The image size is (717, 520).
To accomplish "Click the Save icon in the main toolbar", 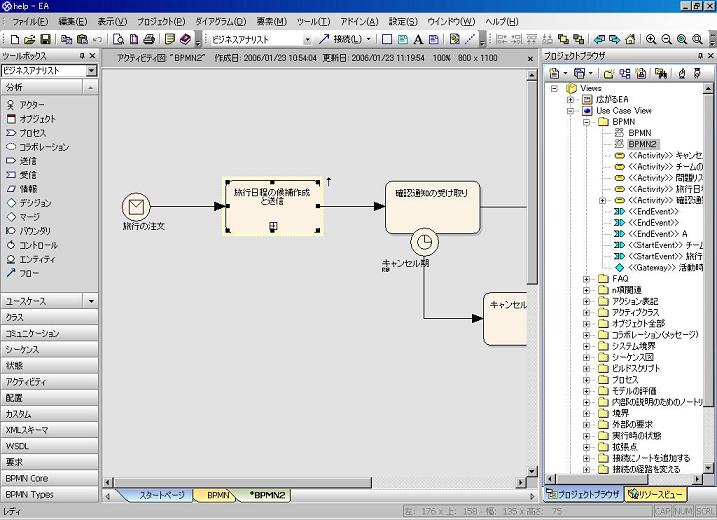I will coord(46,39).
